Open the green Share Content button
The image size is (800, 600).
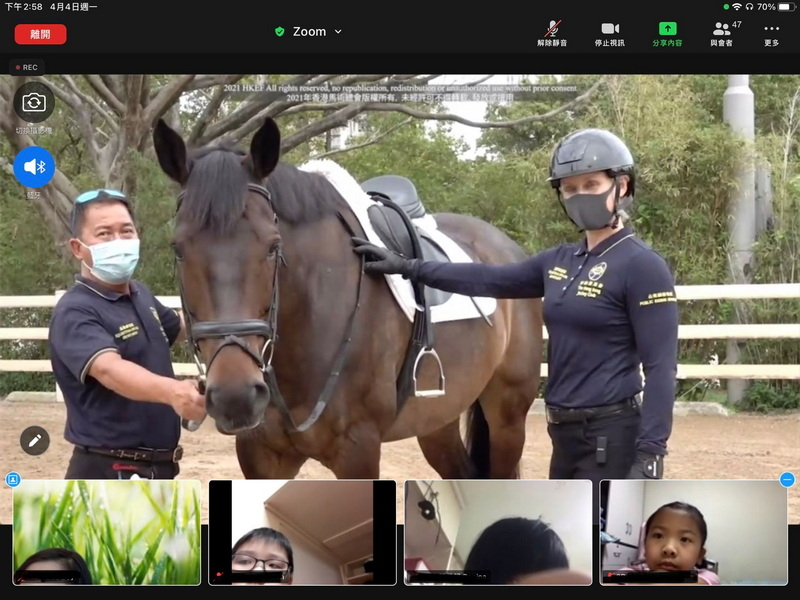pos(667,34)
